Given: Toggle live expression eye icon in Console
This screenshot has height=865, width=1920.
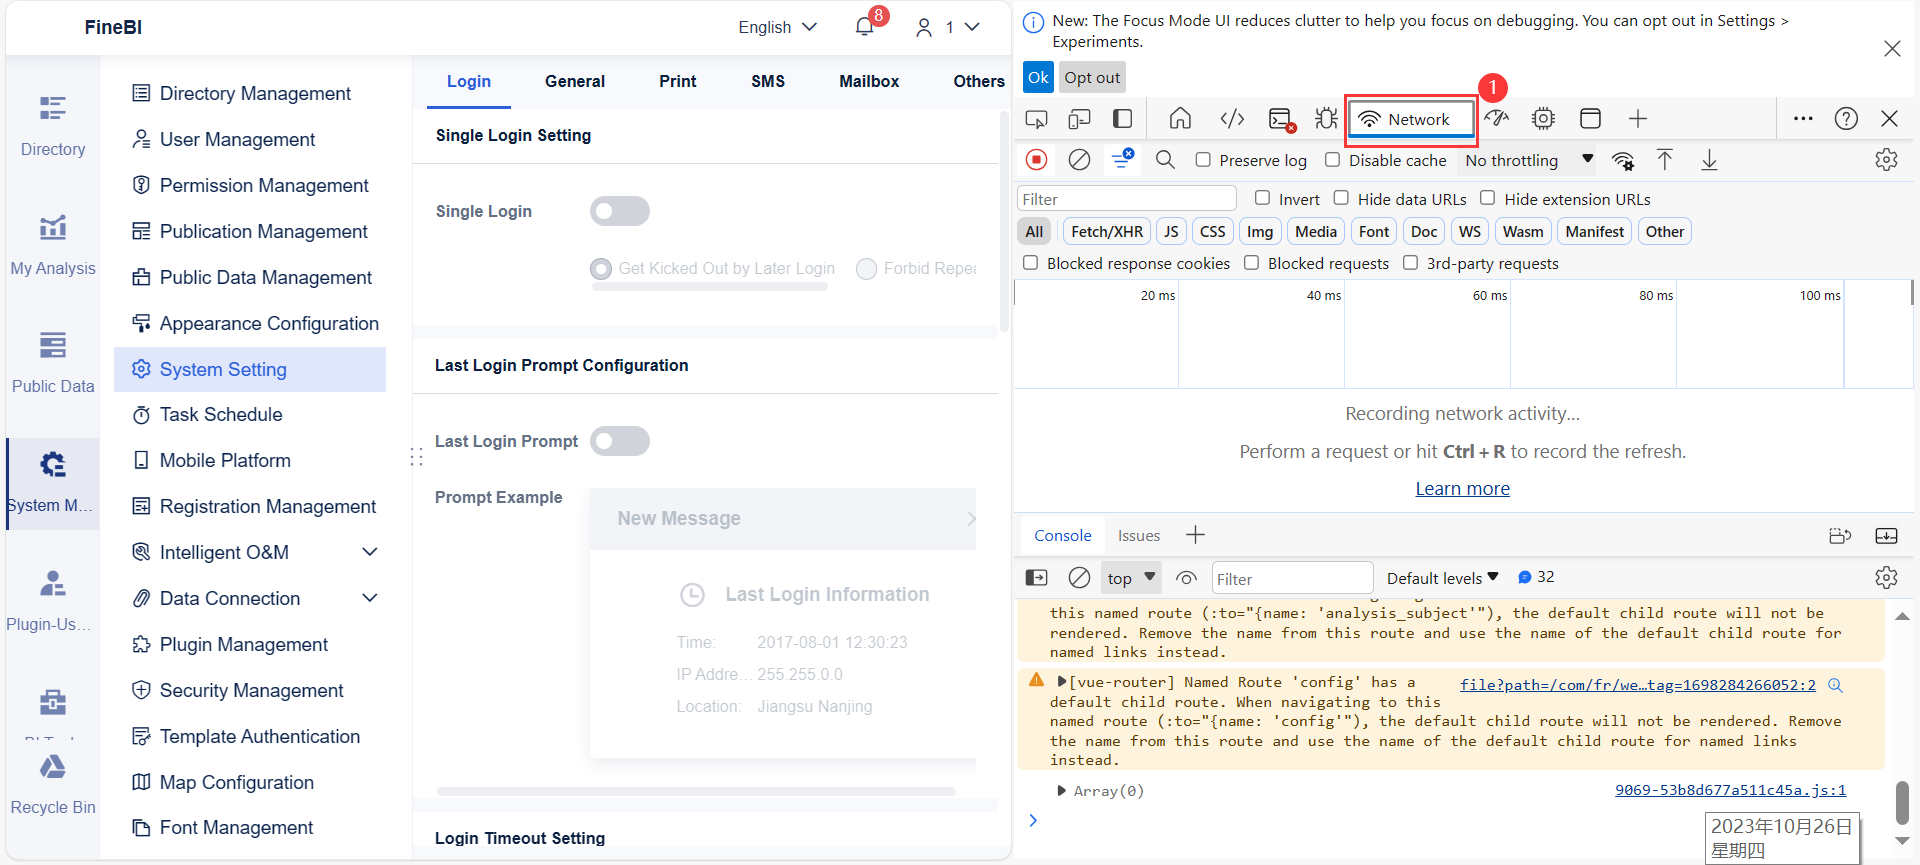Looking at the screenshot, I should (1187, 578).
